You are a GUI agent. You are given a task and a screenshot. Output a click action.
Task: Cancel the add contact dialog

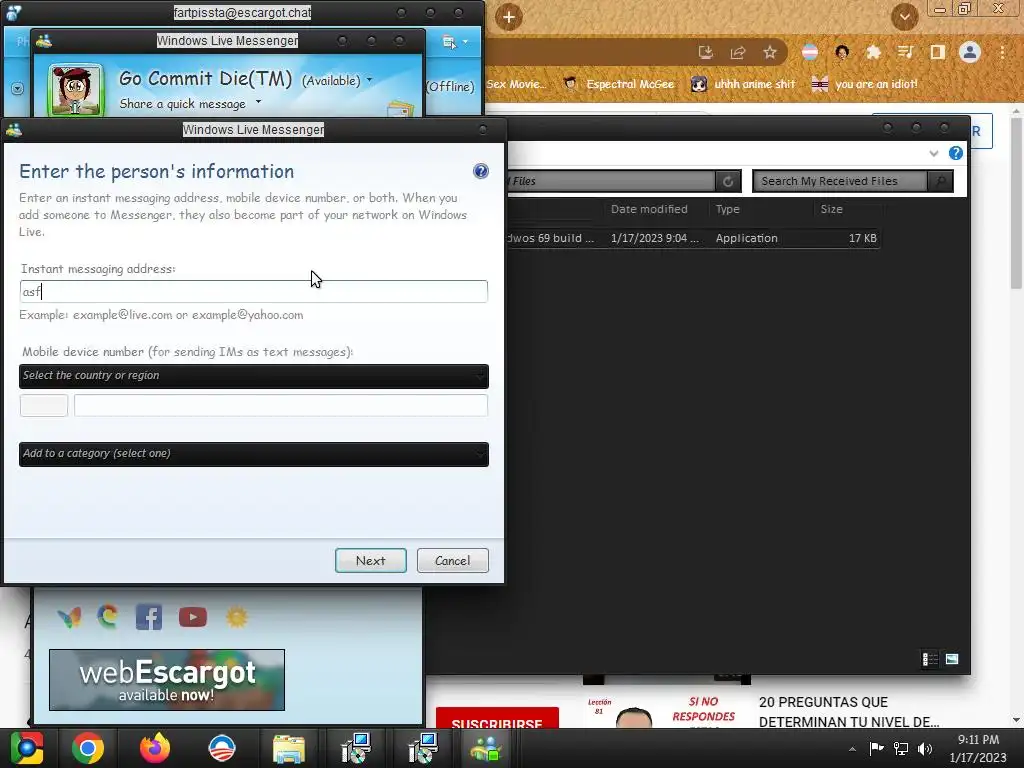[453, 560]
